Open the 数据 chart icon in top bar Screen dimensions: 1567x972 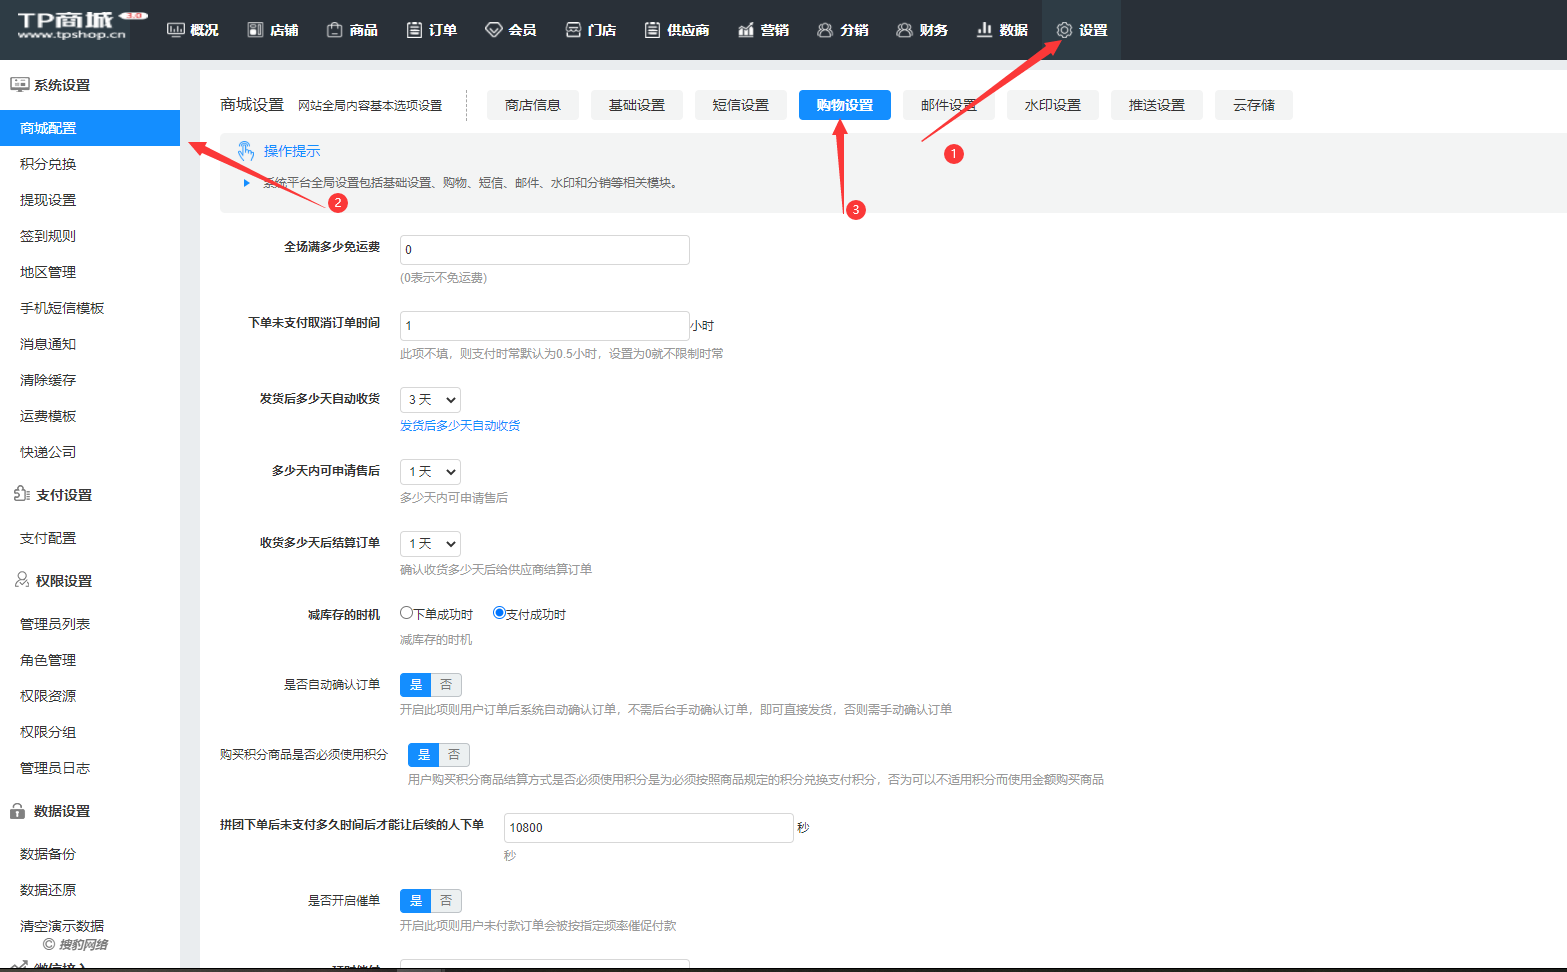click(x=984, y=30)
